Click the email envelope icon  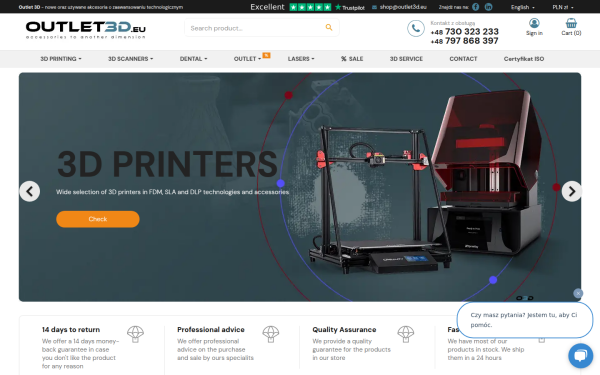pos(374,7)
